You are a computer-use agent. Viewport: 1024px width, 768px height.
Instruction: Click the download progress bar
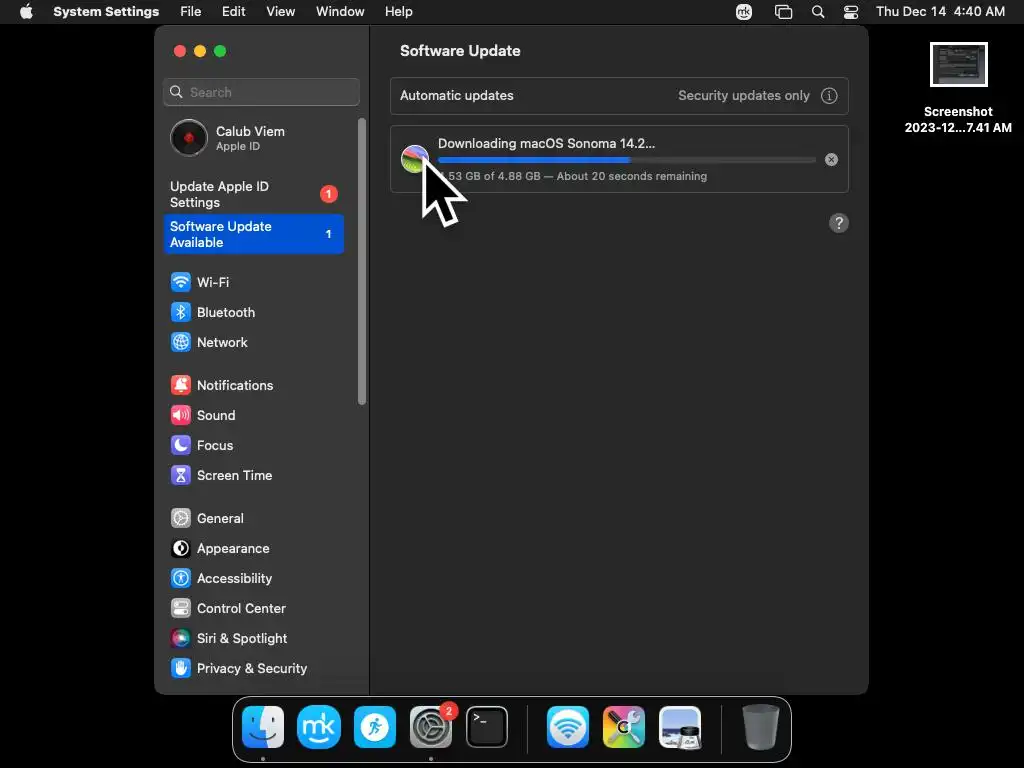coord(627,159)
